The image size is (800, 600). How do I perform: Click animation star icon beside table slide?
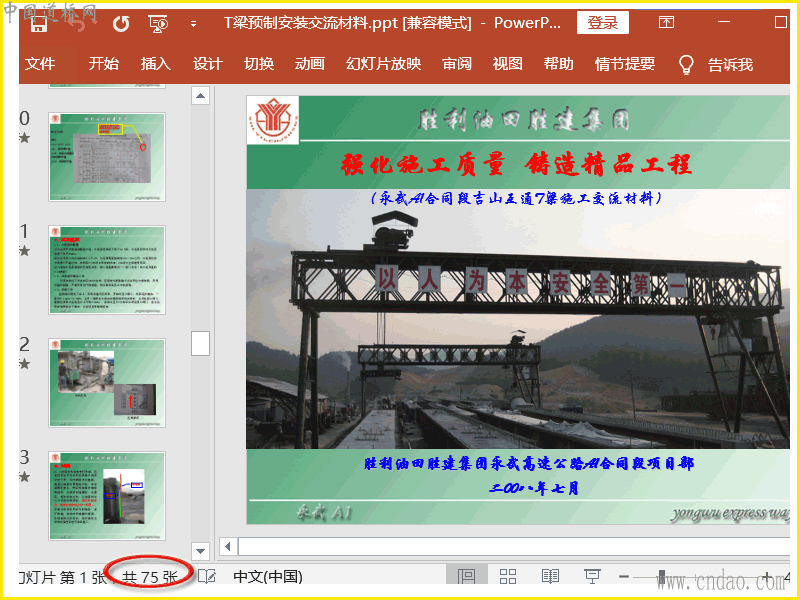pos(24,138)
